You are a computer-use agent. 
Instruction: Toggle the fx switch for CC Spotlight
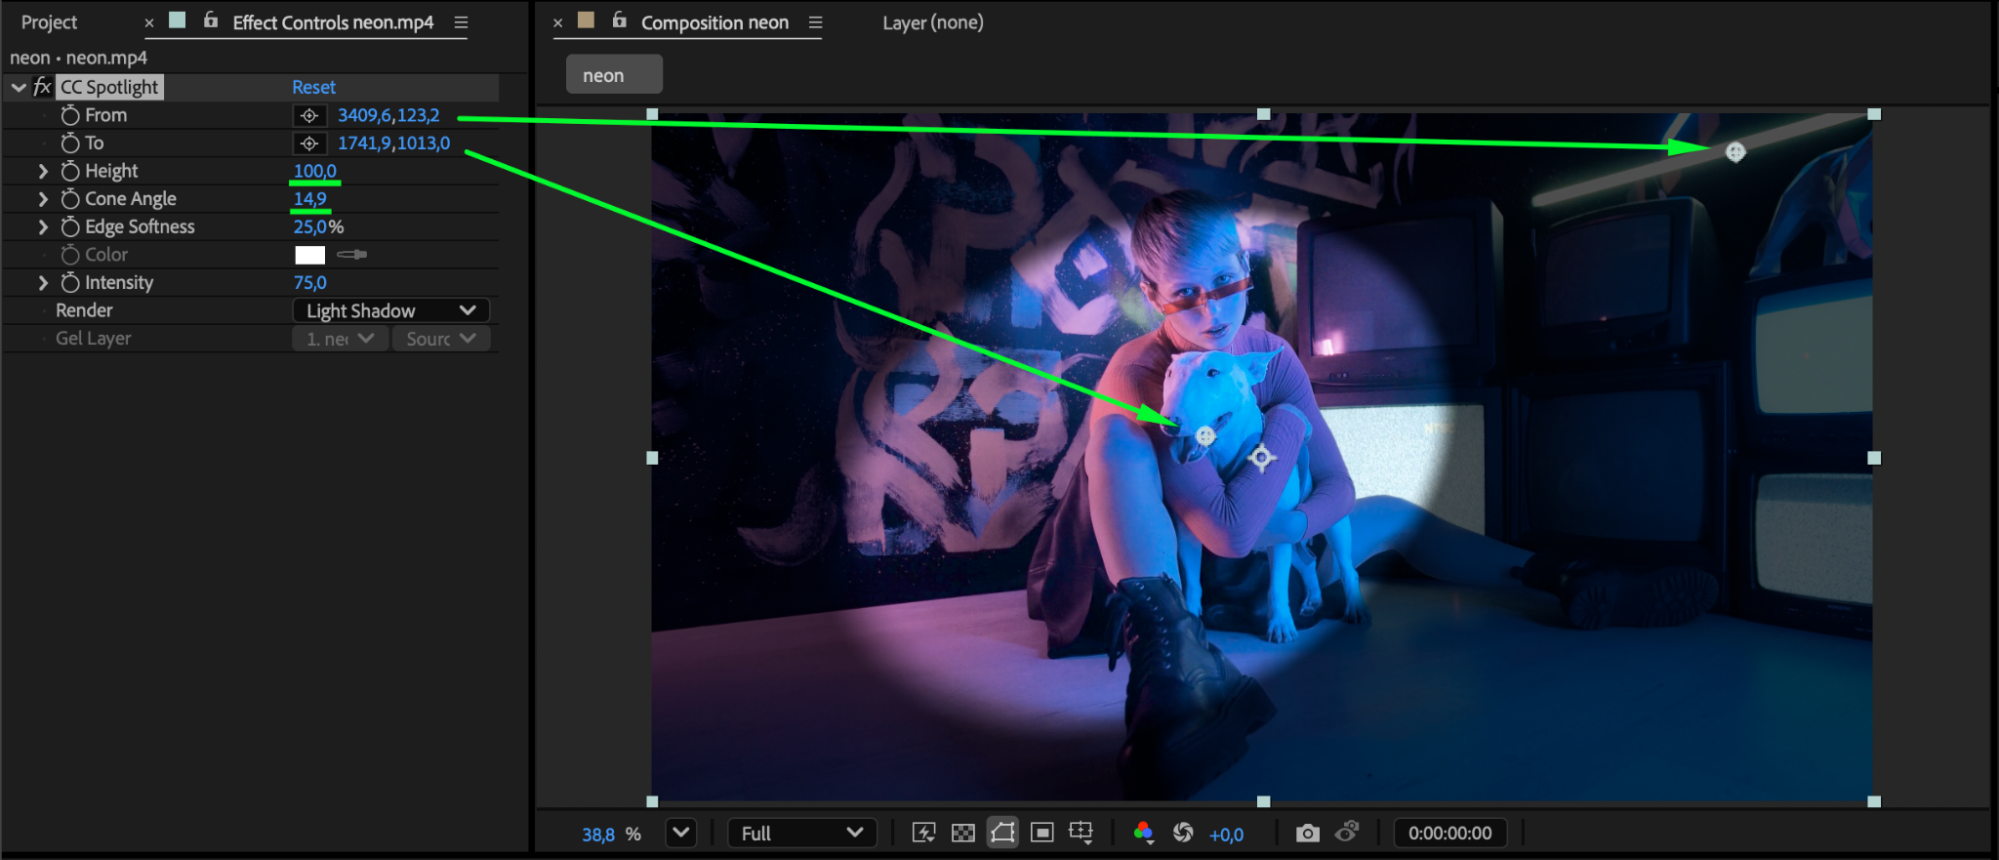pos(42,87)
